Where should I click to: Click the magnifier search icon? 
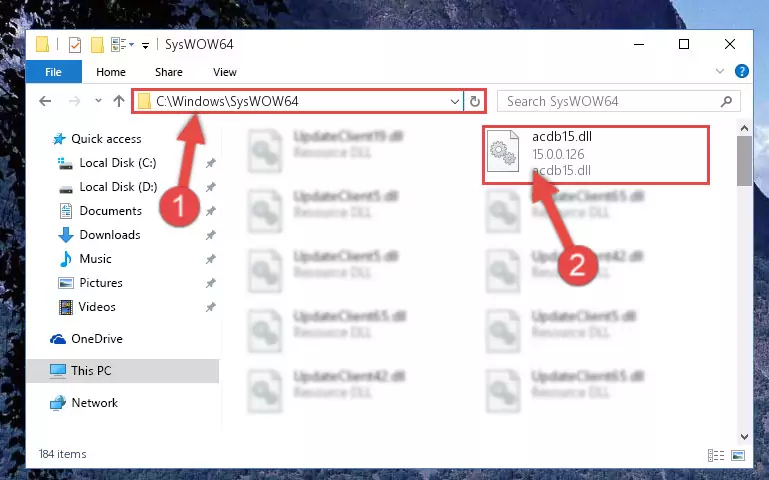[x=726, y=101]
